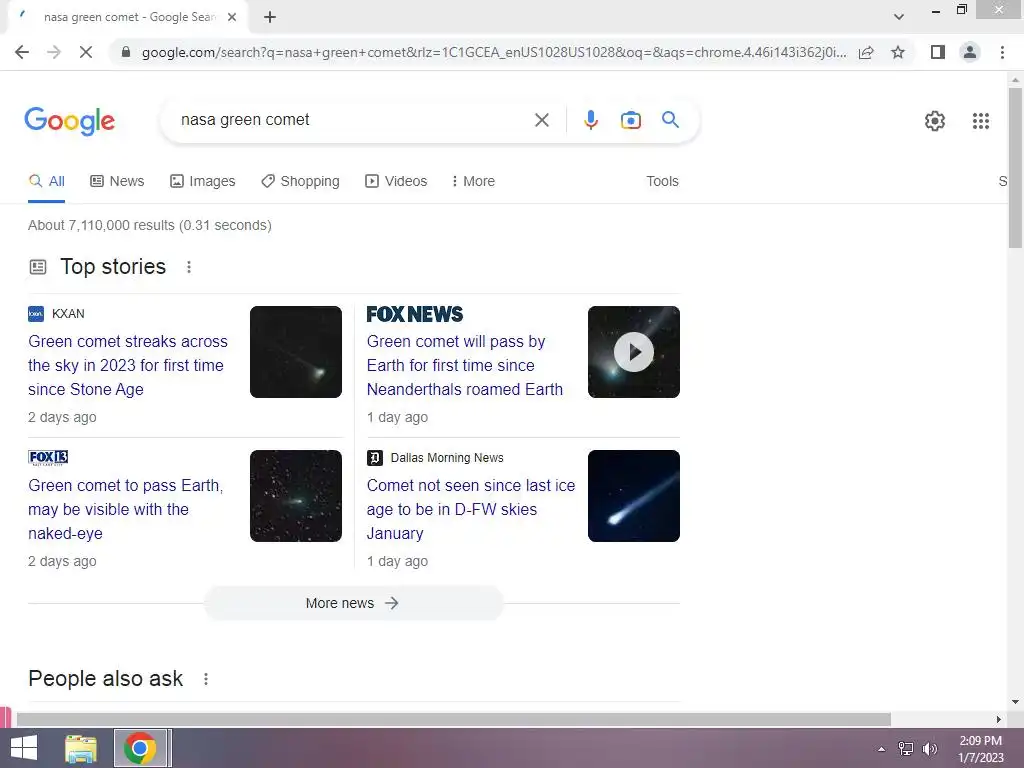Open the Windows Start menu
The image size is (1024, 768).
[x=24, y=748]
